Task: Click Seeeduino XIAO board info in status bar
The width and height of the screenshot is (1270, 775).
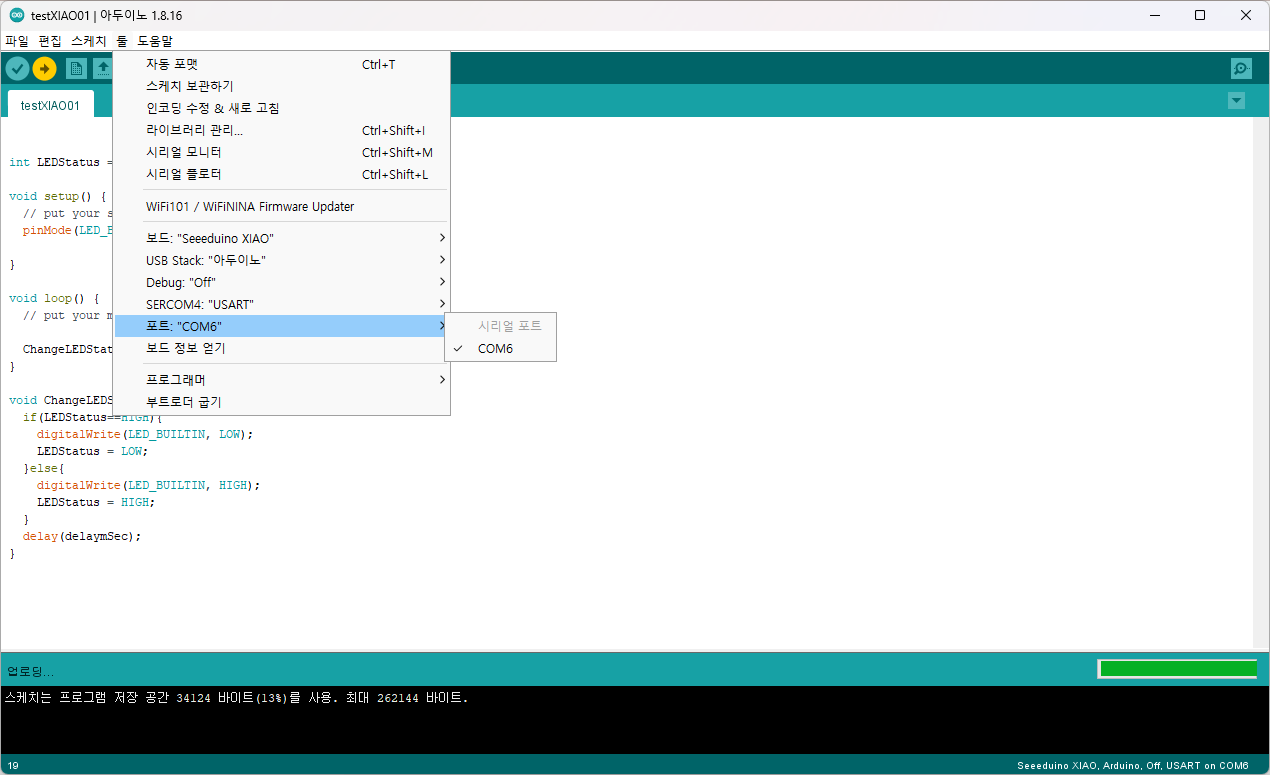Action: click(1133, 766)
